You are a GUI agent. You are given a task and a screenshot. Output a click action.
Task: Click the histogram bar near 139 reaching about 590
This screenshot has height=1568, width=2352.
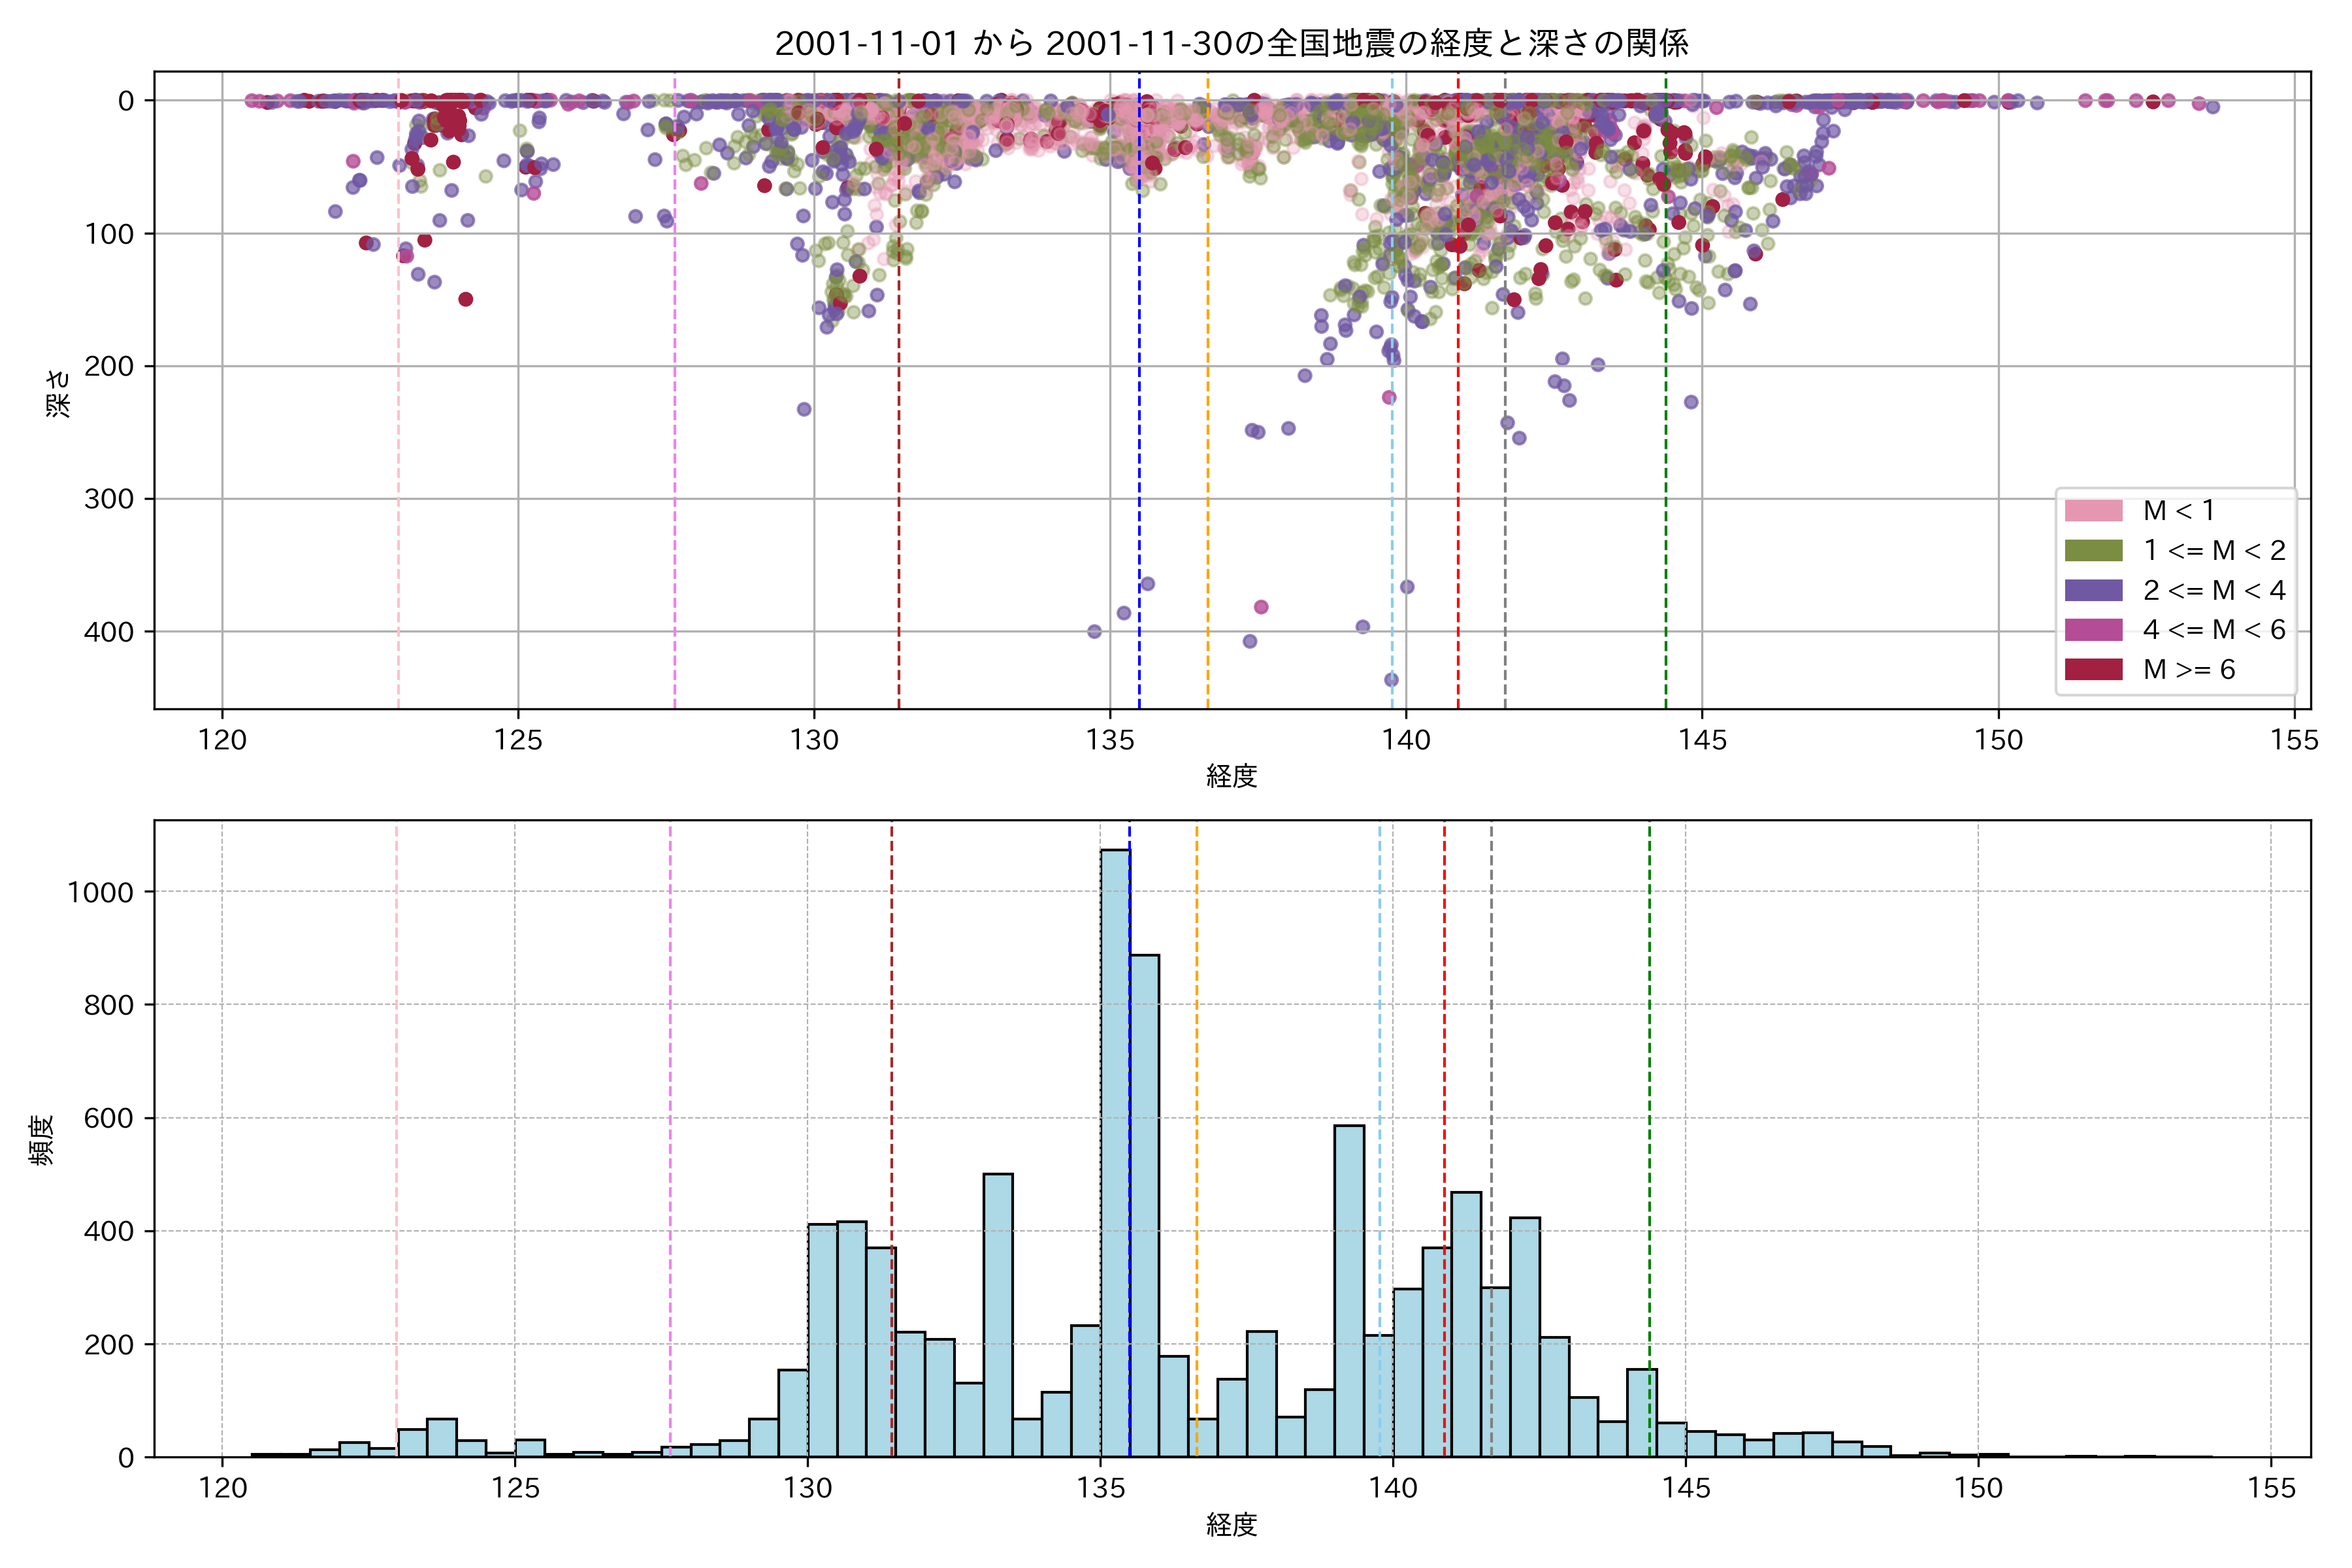tap(1349, 1290)
